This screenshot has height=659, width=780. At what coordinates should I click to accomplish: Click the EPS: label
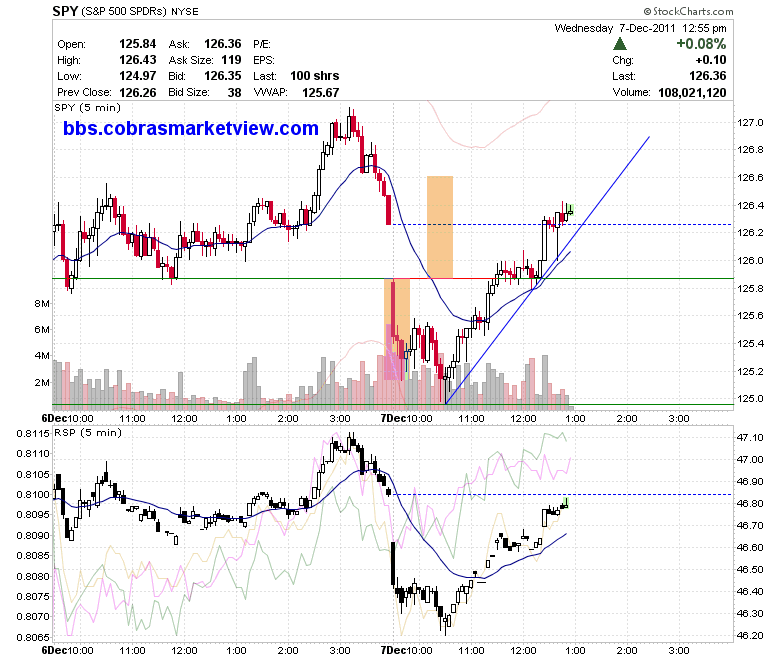264,60
